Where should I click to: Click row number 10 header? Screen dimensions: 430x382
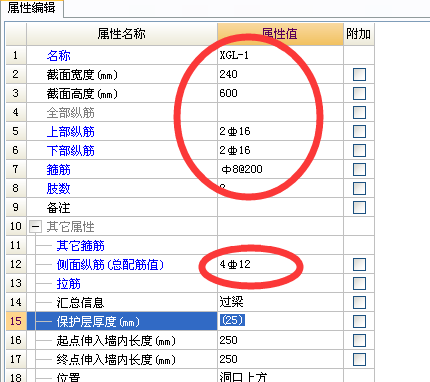pyautogui.click(x=16, y=226)
